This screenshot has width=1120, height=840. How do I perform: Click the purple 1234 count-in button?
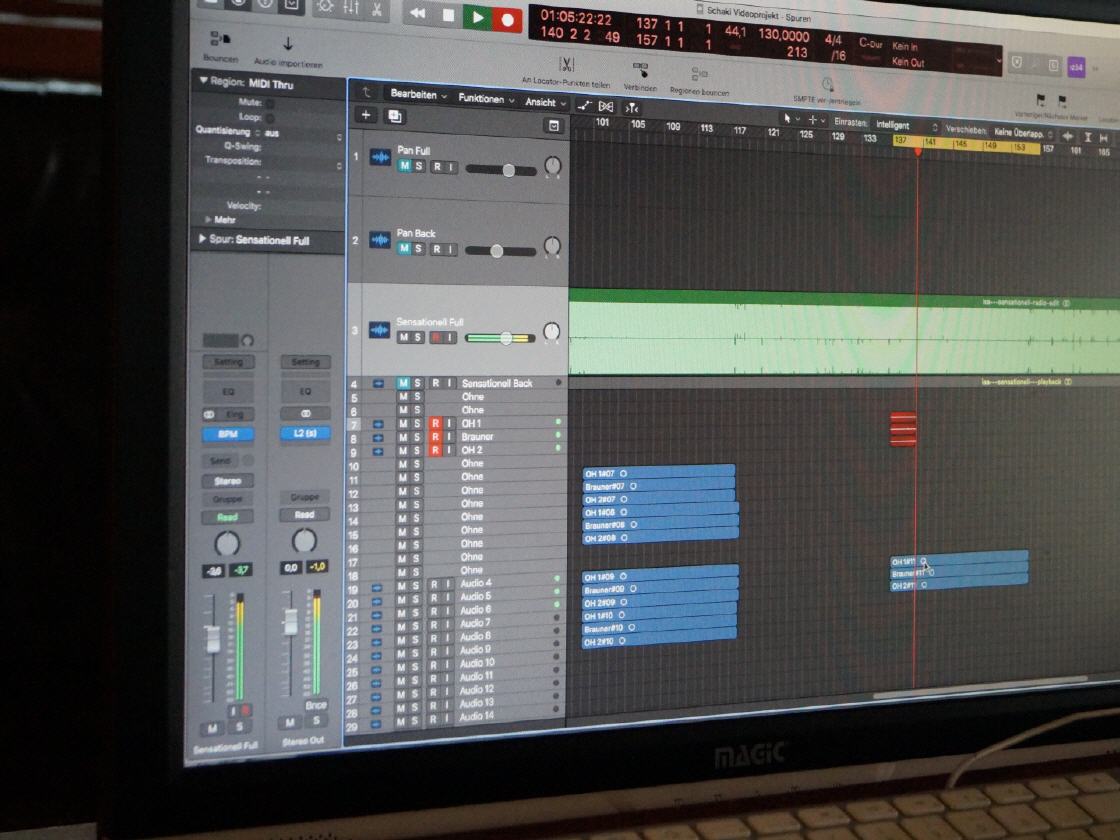[x=1076, y=67]
